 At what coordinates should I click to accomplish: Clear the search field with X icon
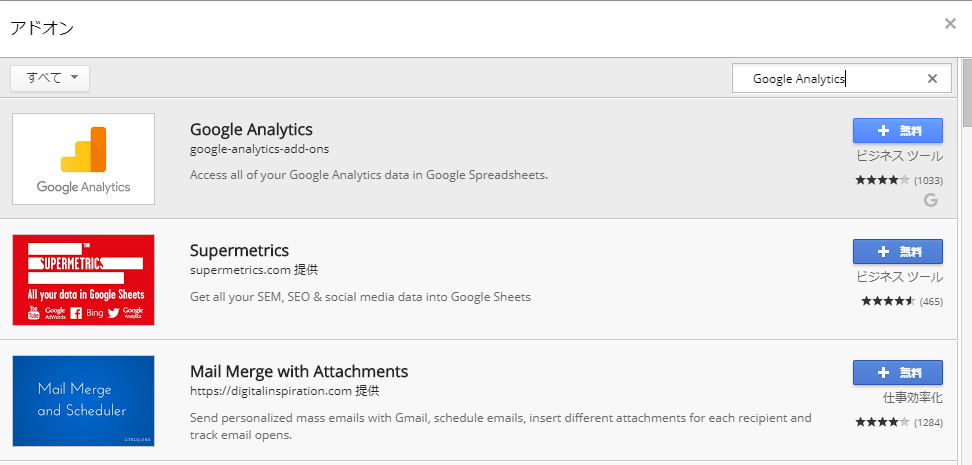point(932,79)
